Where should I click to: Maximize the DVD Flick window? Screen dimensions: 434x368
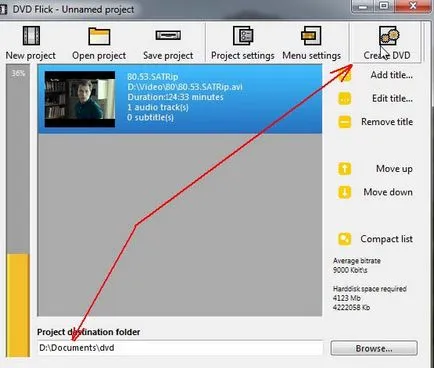click(384, 6)
